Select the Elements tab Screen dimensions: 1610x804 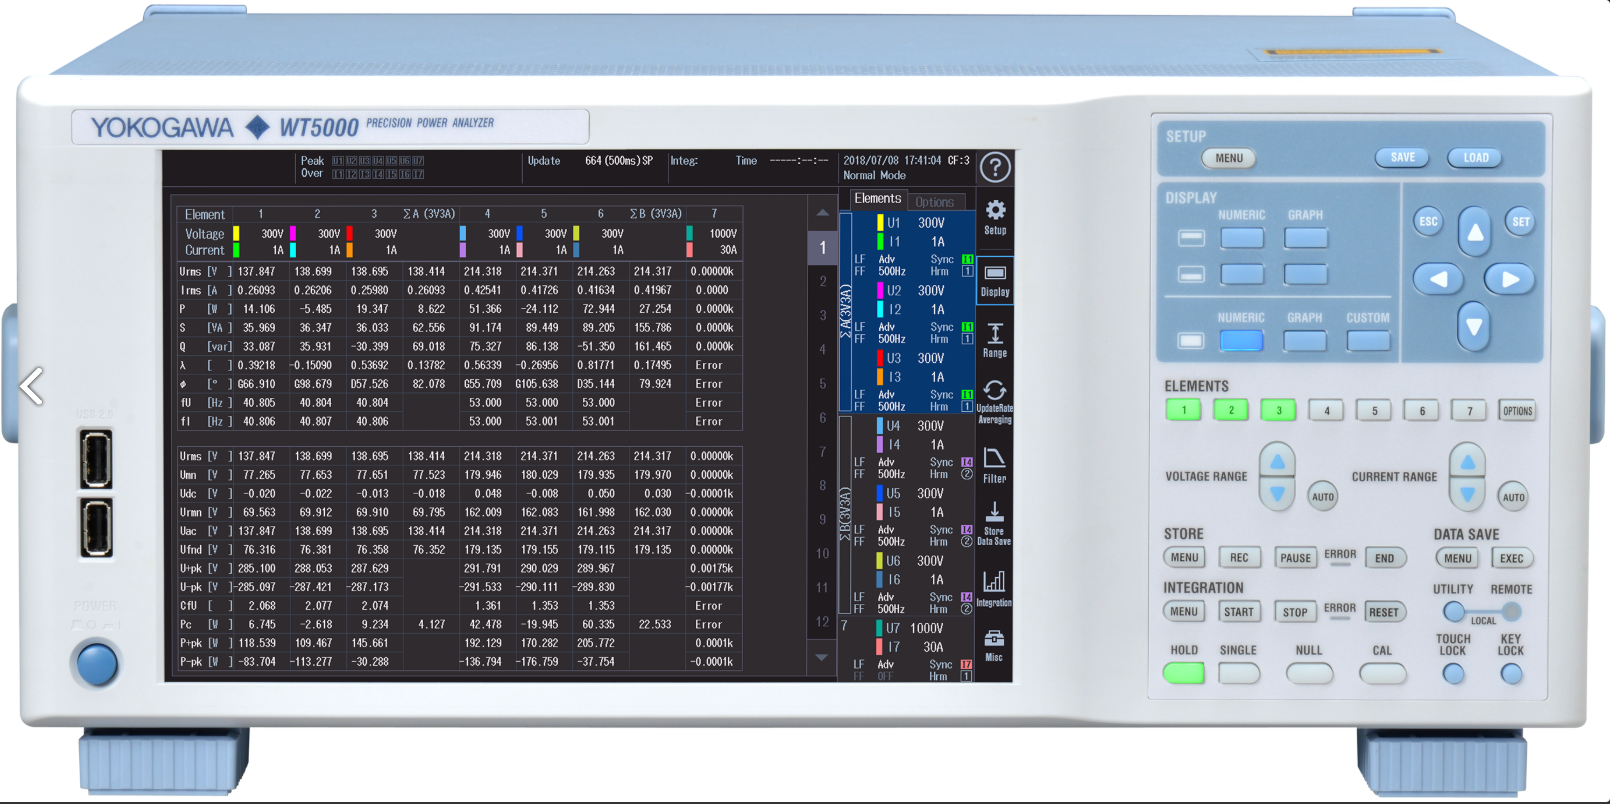[x=877, y=199]
